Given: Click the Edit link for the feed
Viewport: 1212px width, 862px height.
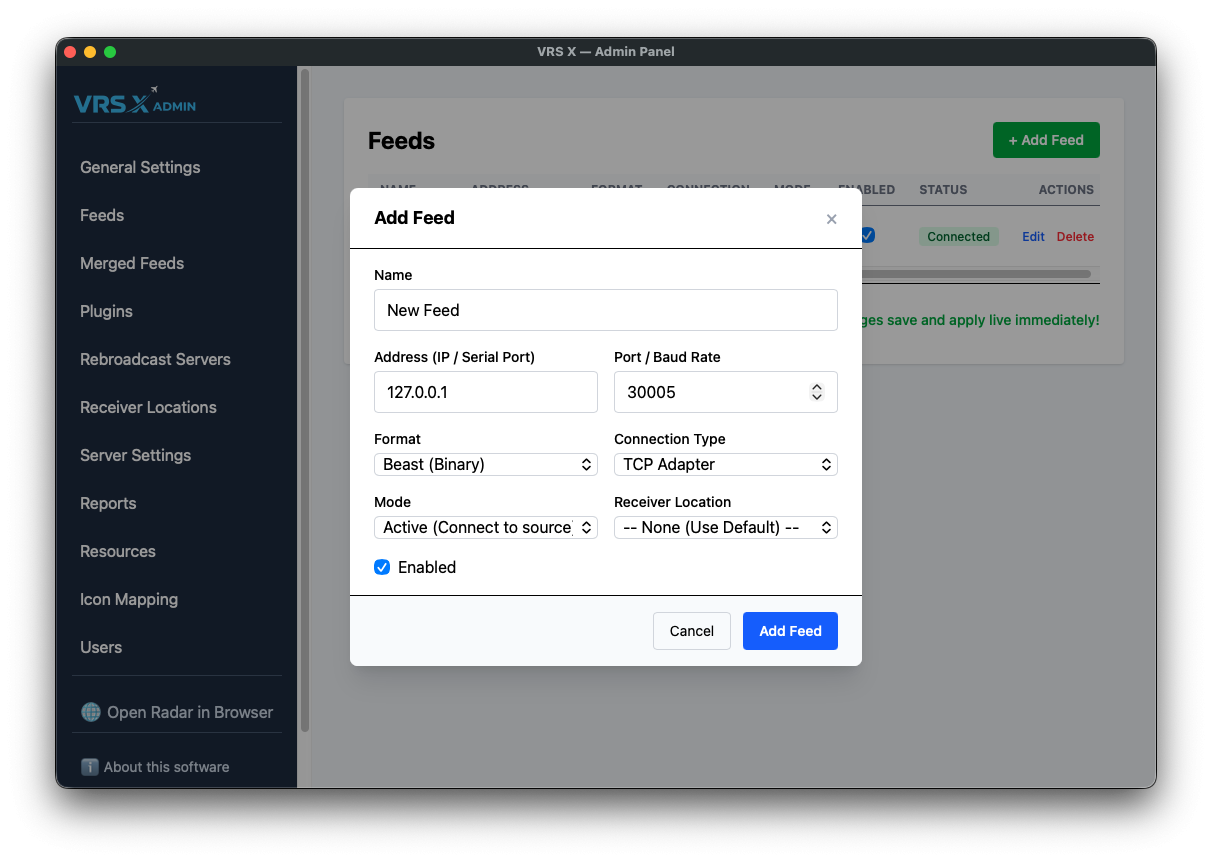Looking at the screenshot, I should (x=1033, y=237).
